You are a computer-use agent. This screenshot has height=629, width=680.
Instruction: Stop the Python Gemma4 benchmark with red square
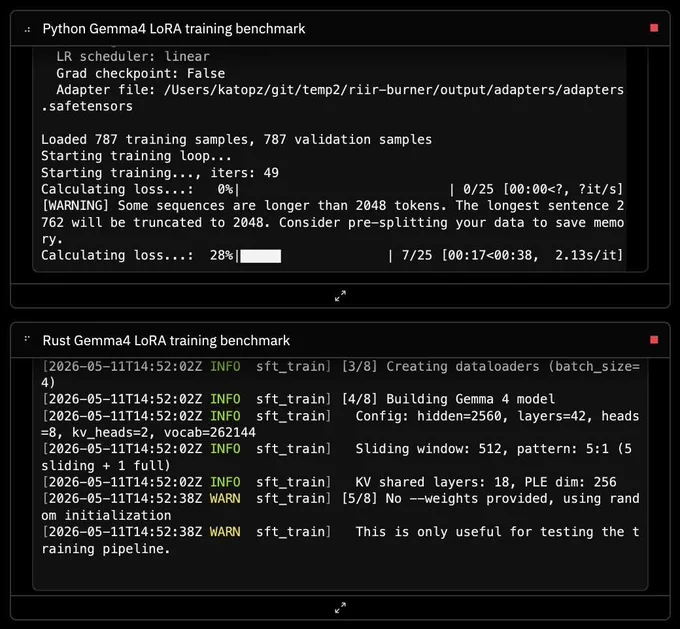[654, 28]
